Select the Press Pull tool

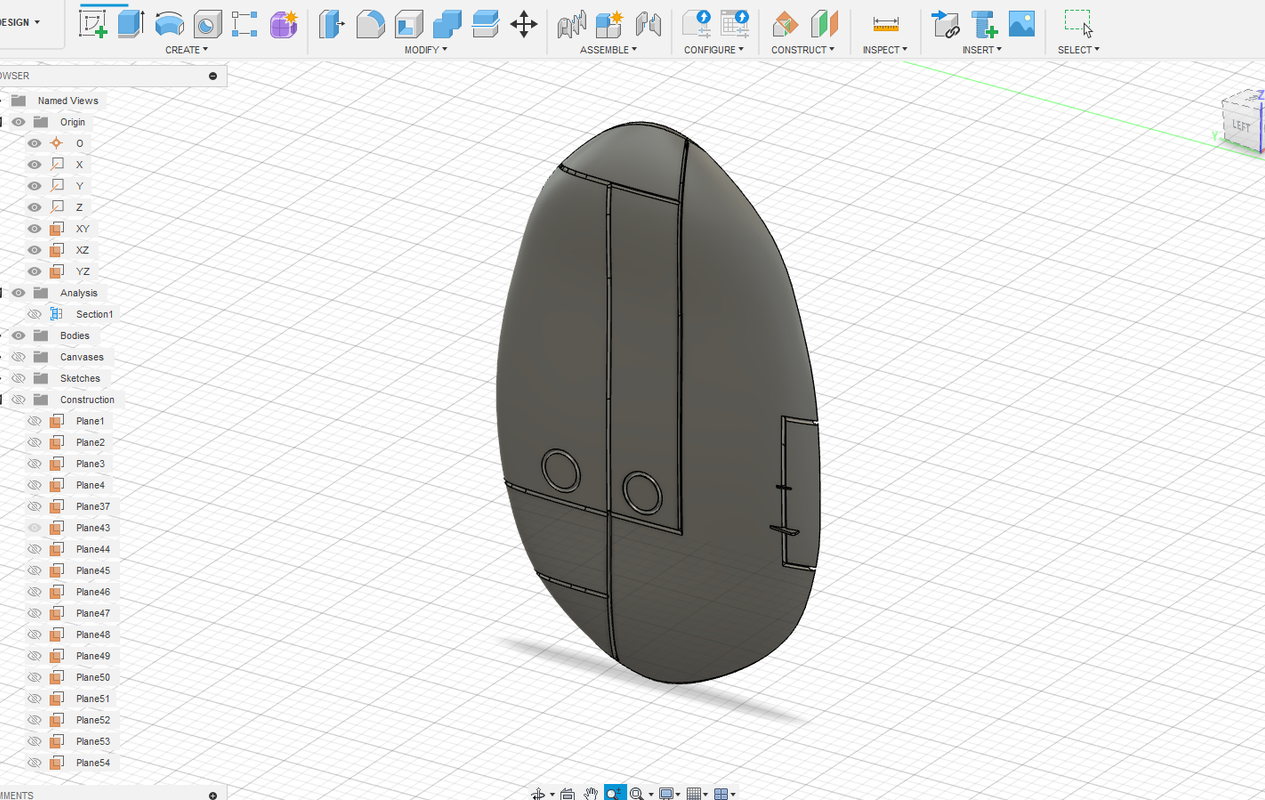click(332, 24)
